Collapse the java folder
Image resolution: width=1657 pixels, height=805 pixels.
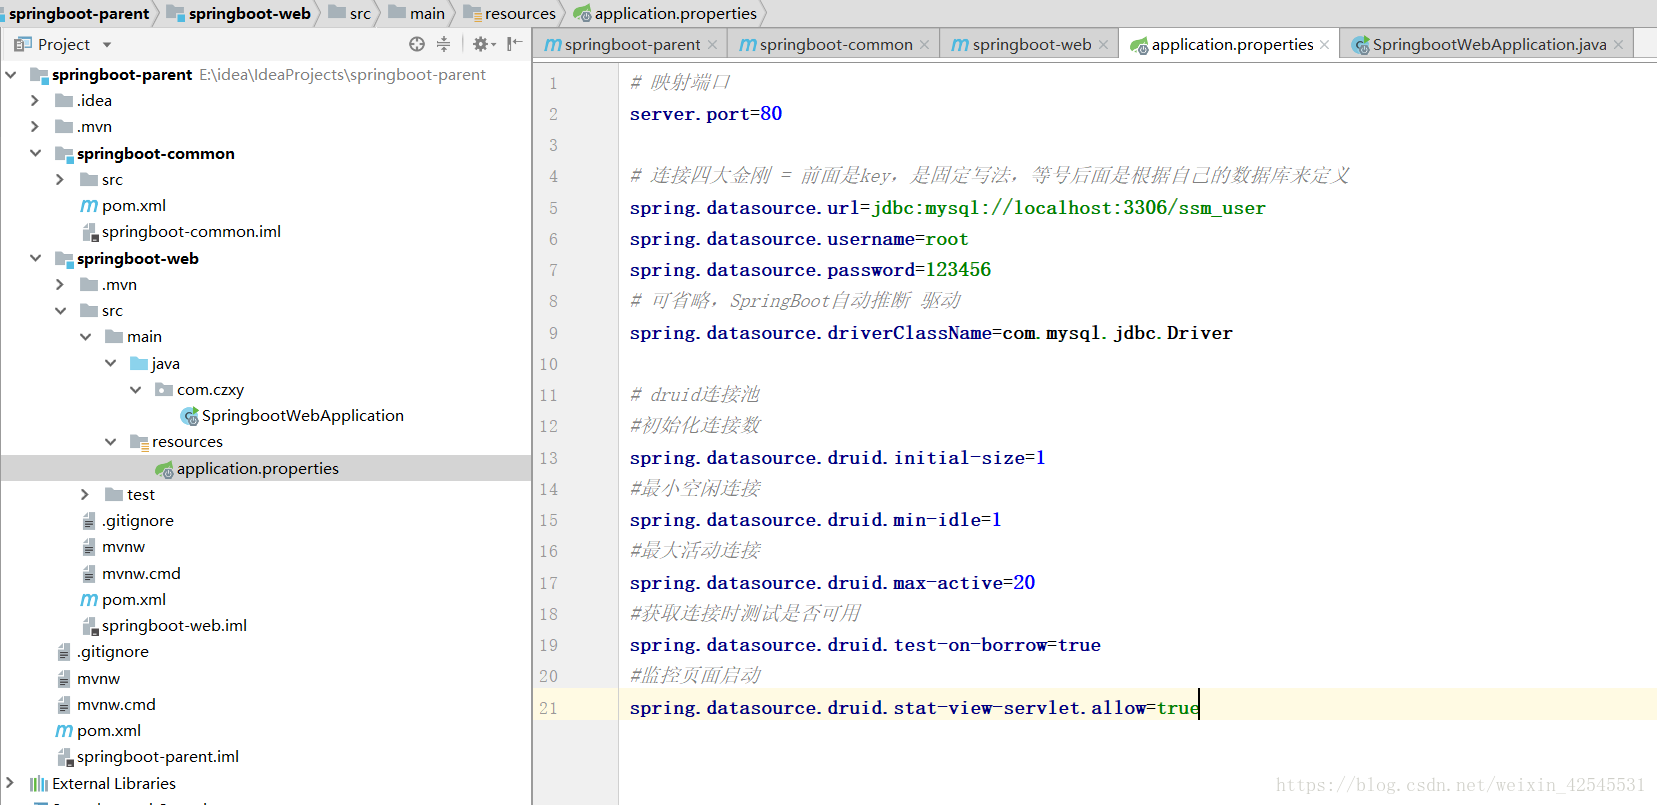(110, 363)
